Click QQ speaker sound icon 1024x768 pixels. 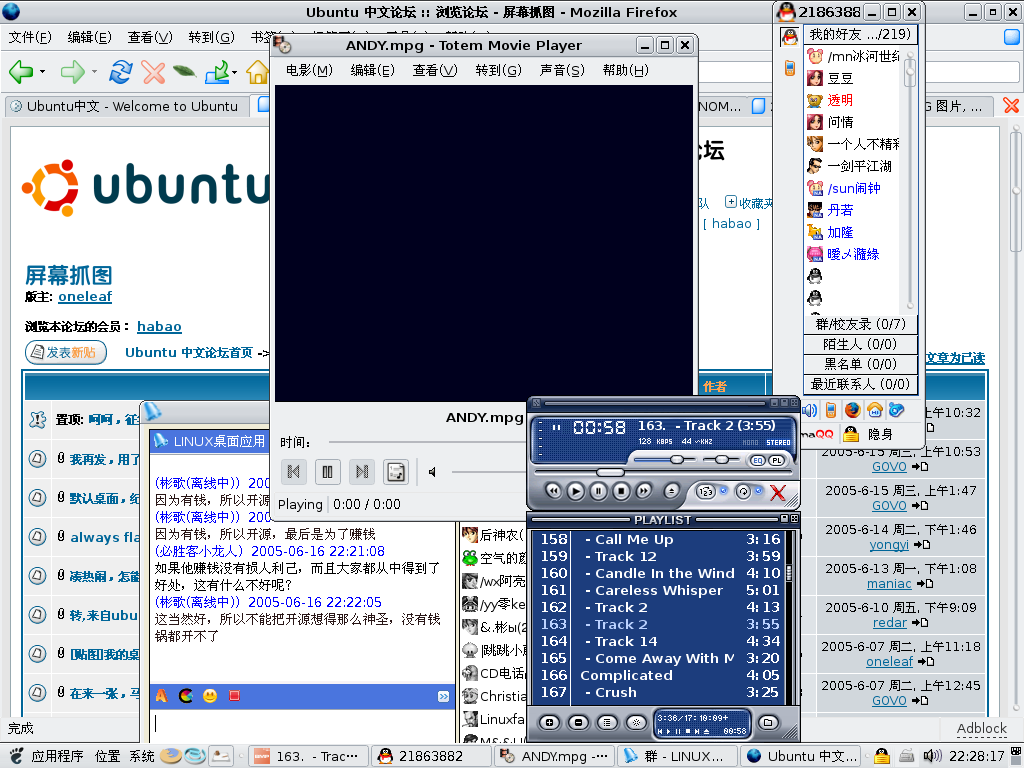pyautogui.click(x=809, y=410)
